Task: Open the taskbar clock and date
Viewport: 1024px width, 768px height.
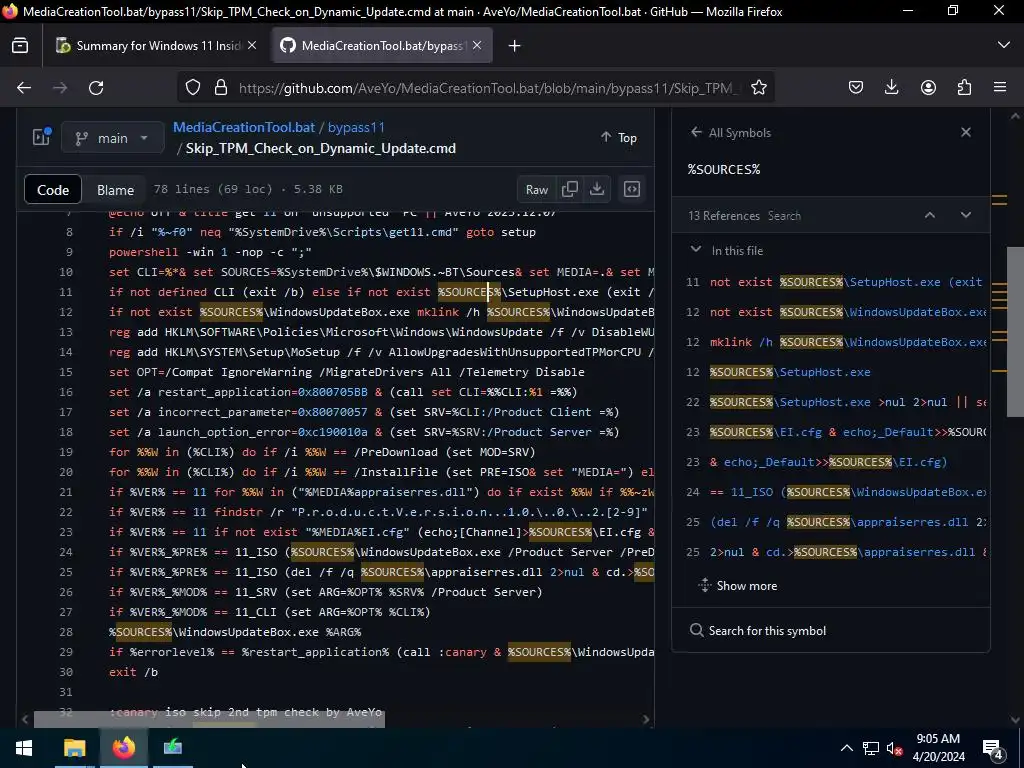Action: coord(938,748)
